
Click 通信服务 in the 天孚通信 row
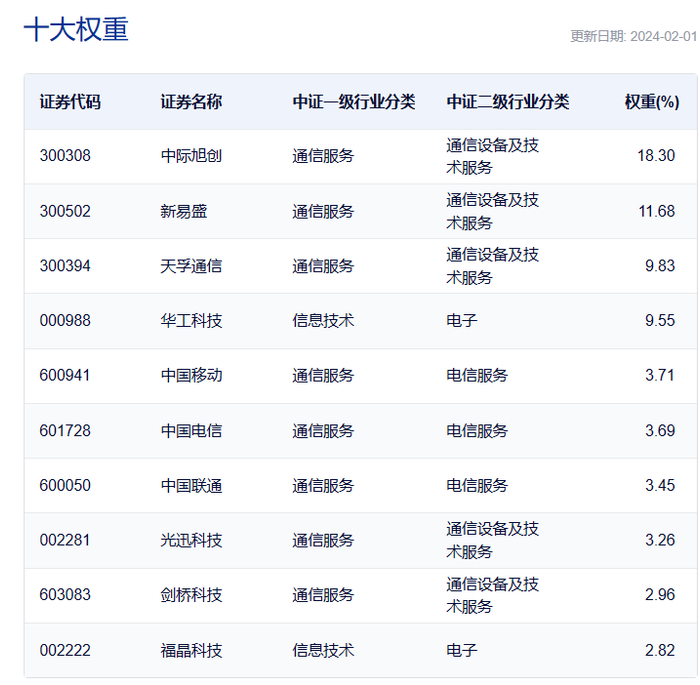click(323, 266)
